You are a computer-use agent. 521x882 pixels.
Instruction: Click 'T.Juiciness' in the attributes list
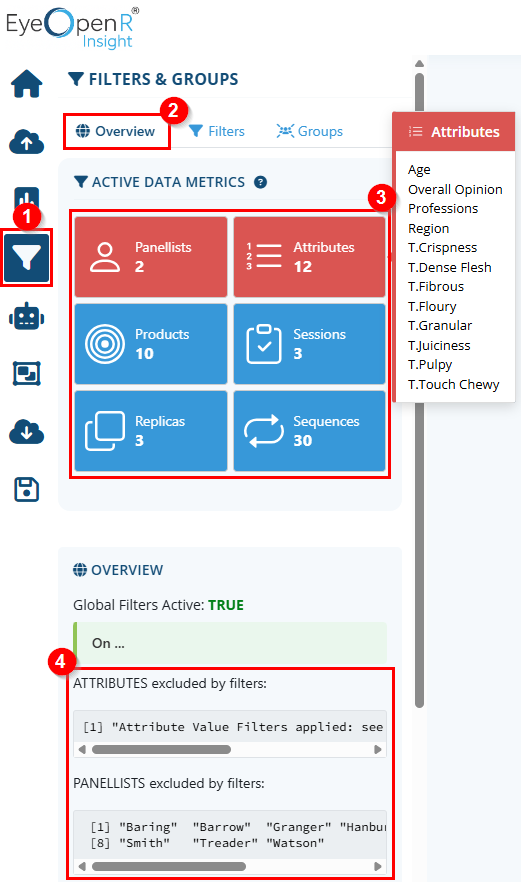pyautogui.click(x=439, y=345)
